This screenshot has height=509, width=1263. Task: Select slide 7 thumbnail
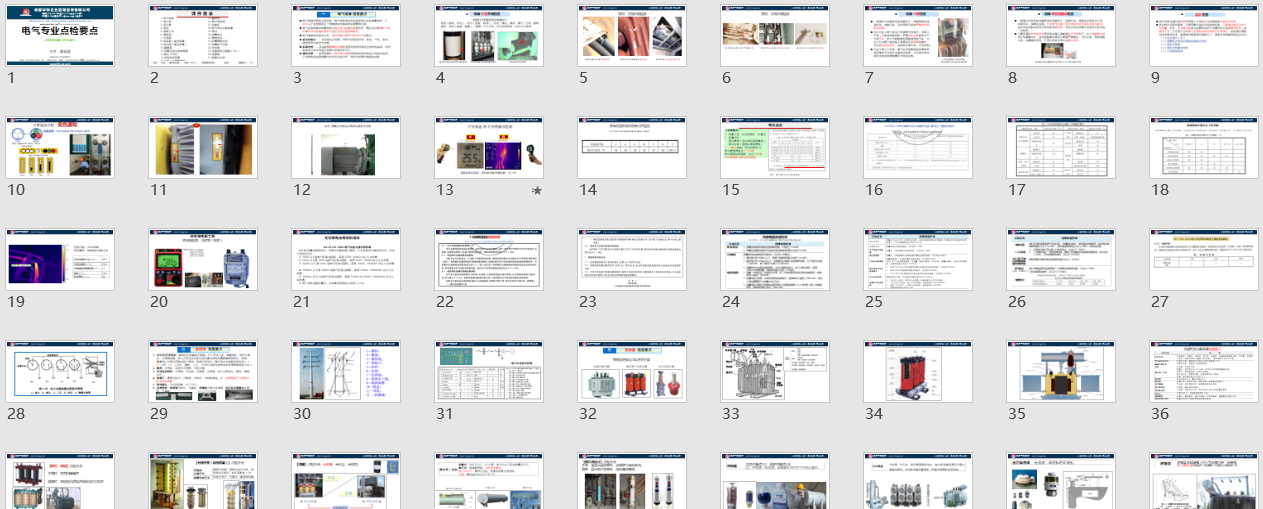(x=918, y=35)
